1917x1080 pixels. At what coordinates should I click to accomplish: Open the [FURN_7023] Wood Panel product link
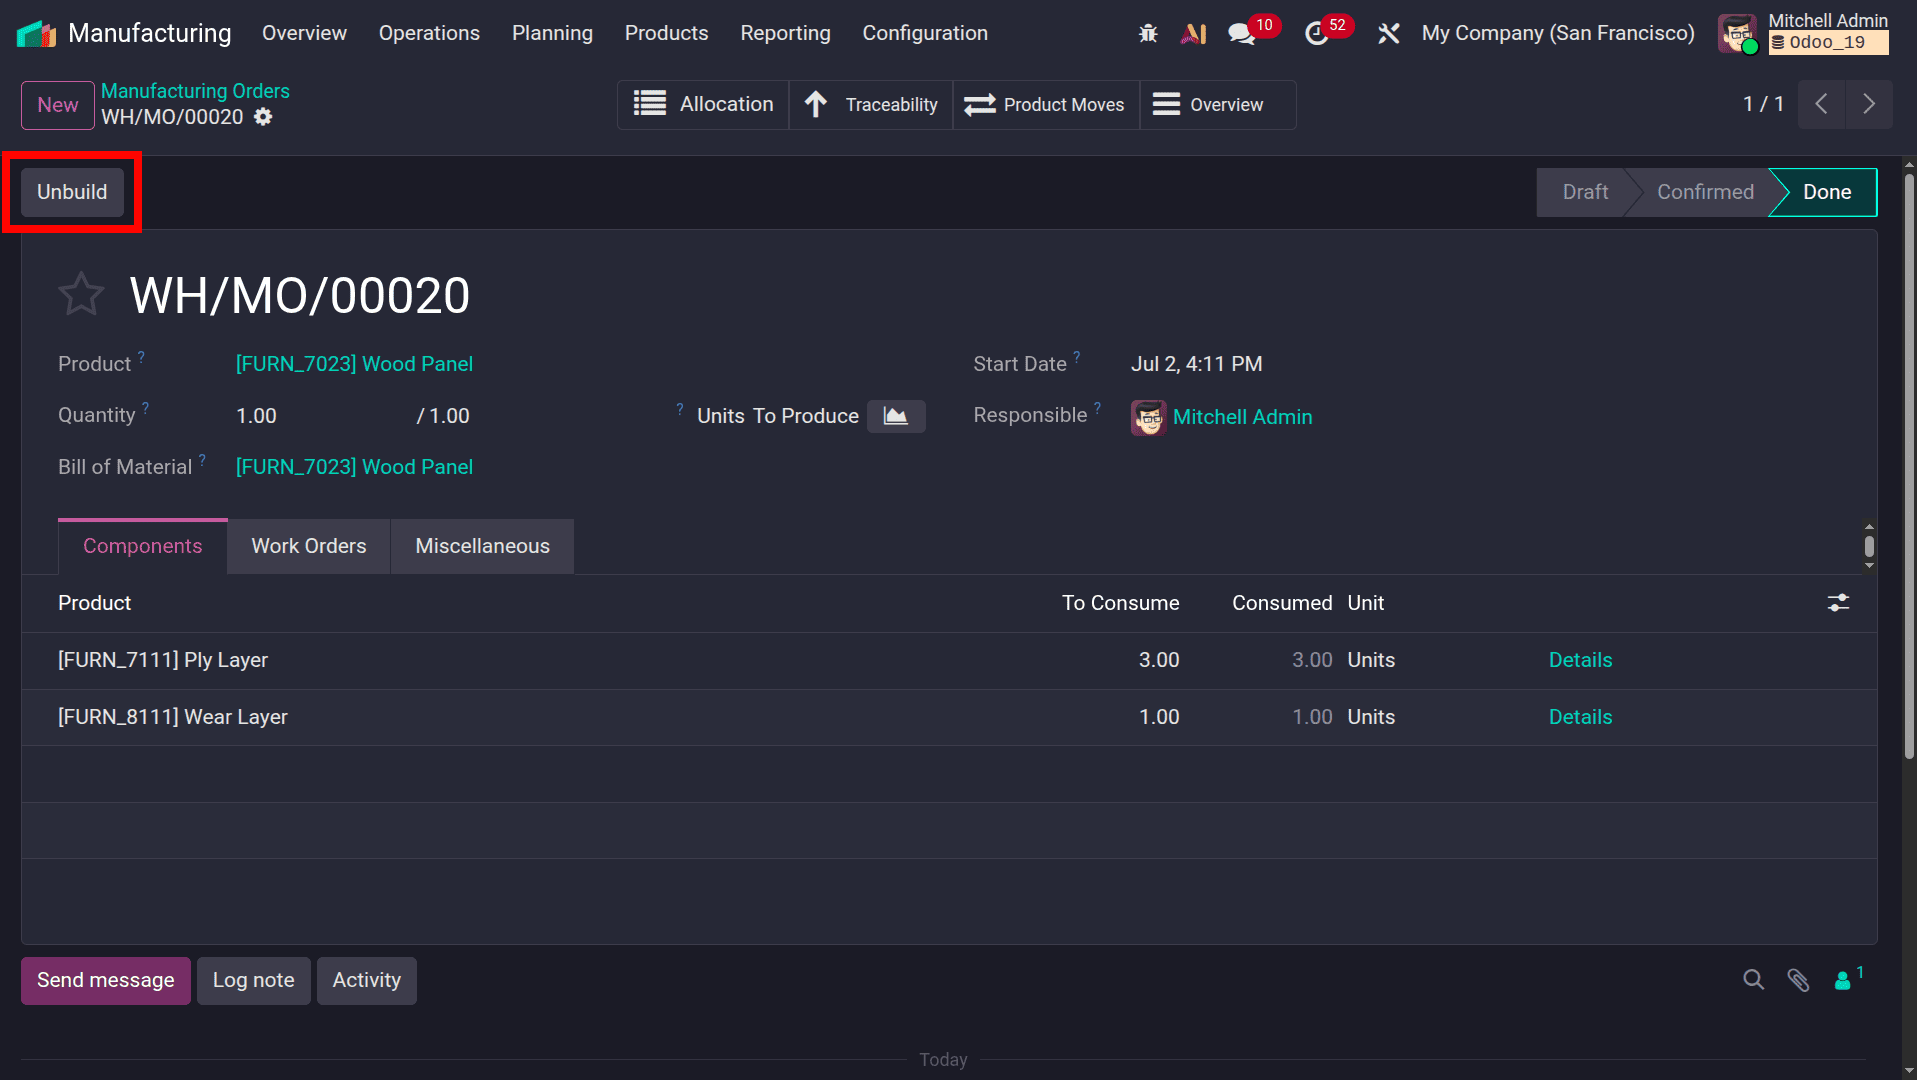pos(354,364)
